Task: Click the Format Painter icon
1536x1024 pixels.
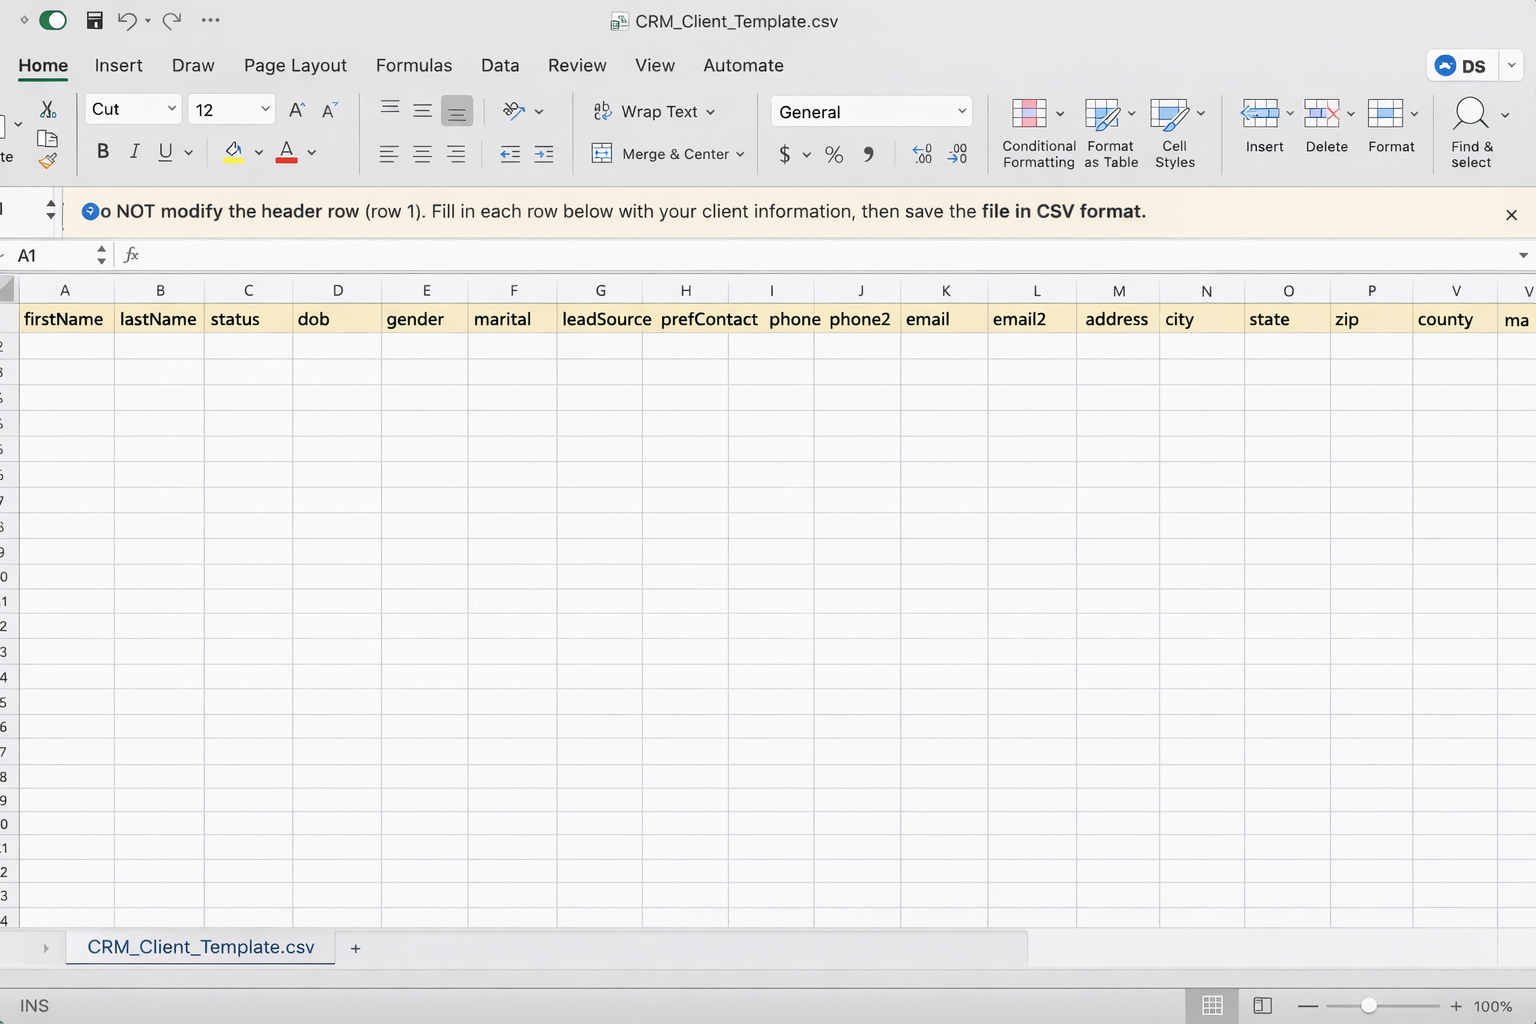Action: tap(47, 162)
